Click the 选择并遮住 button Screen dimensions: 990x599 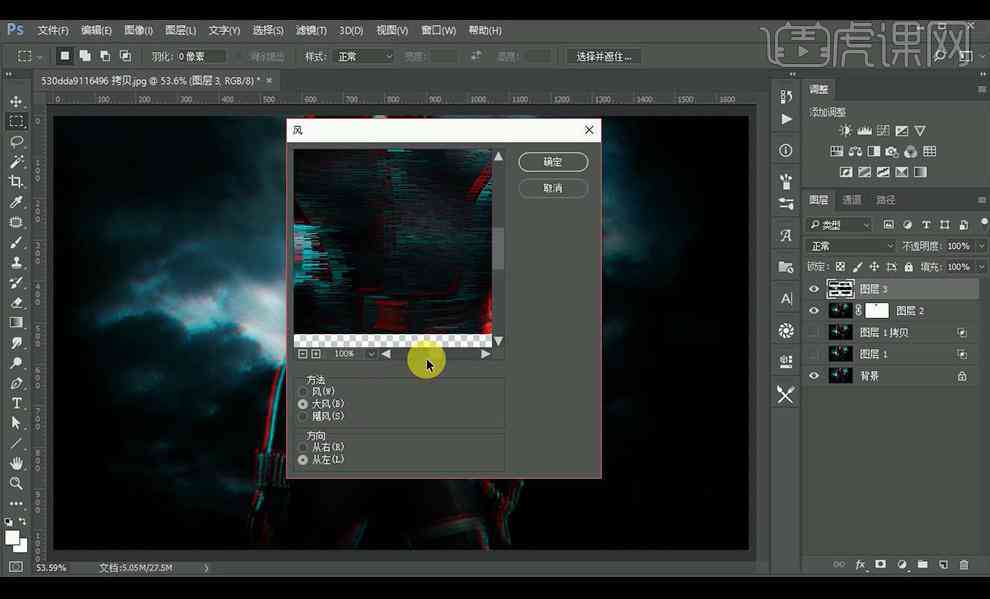coord(604,56)
